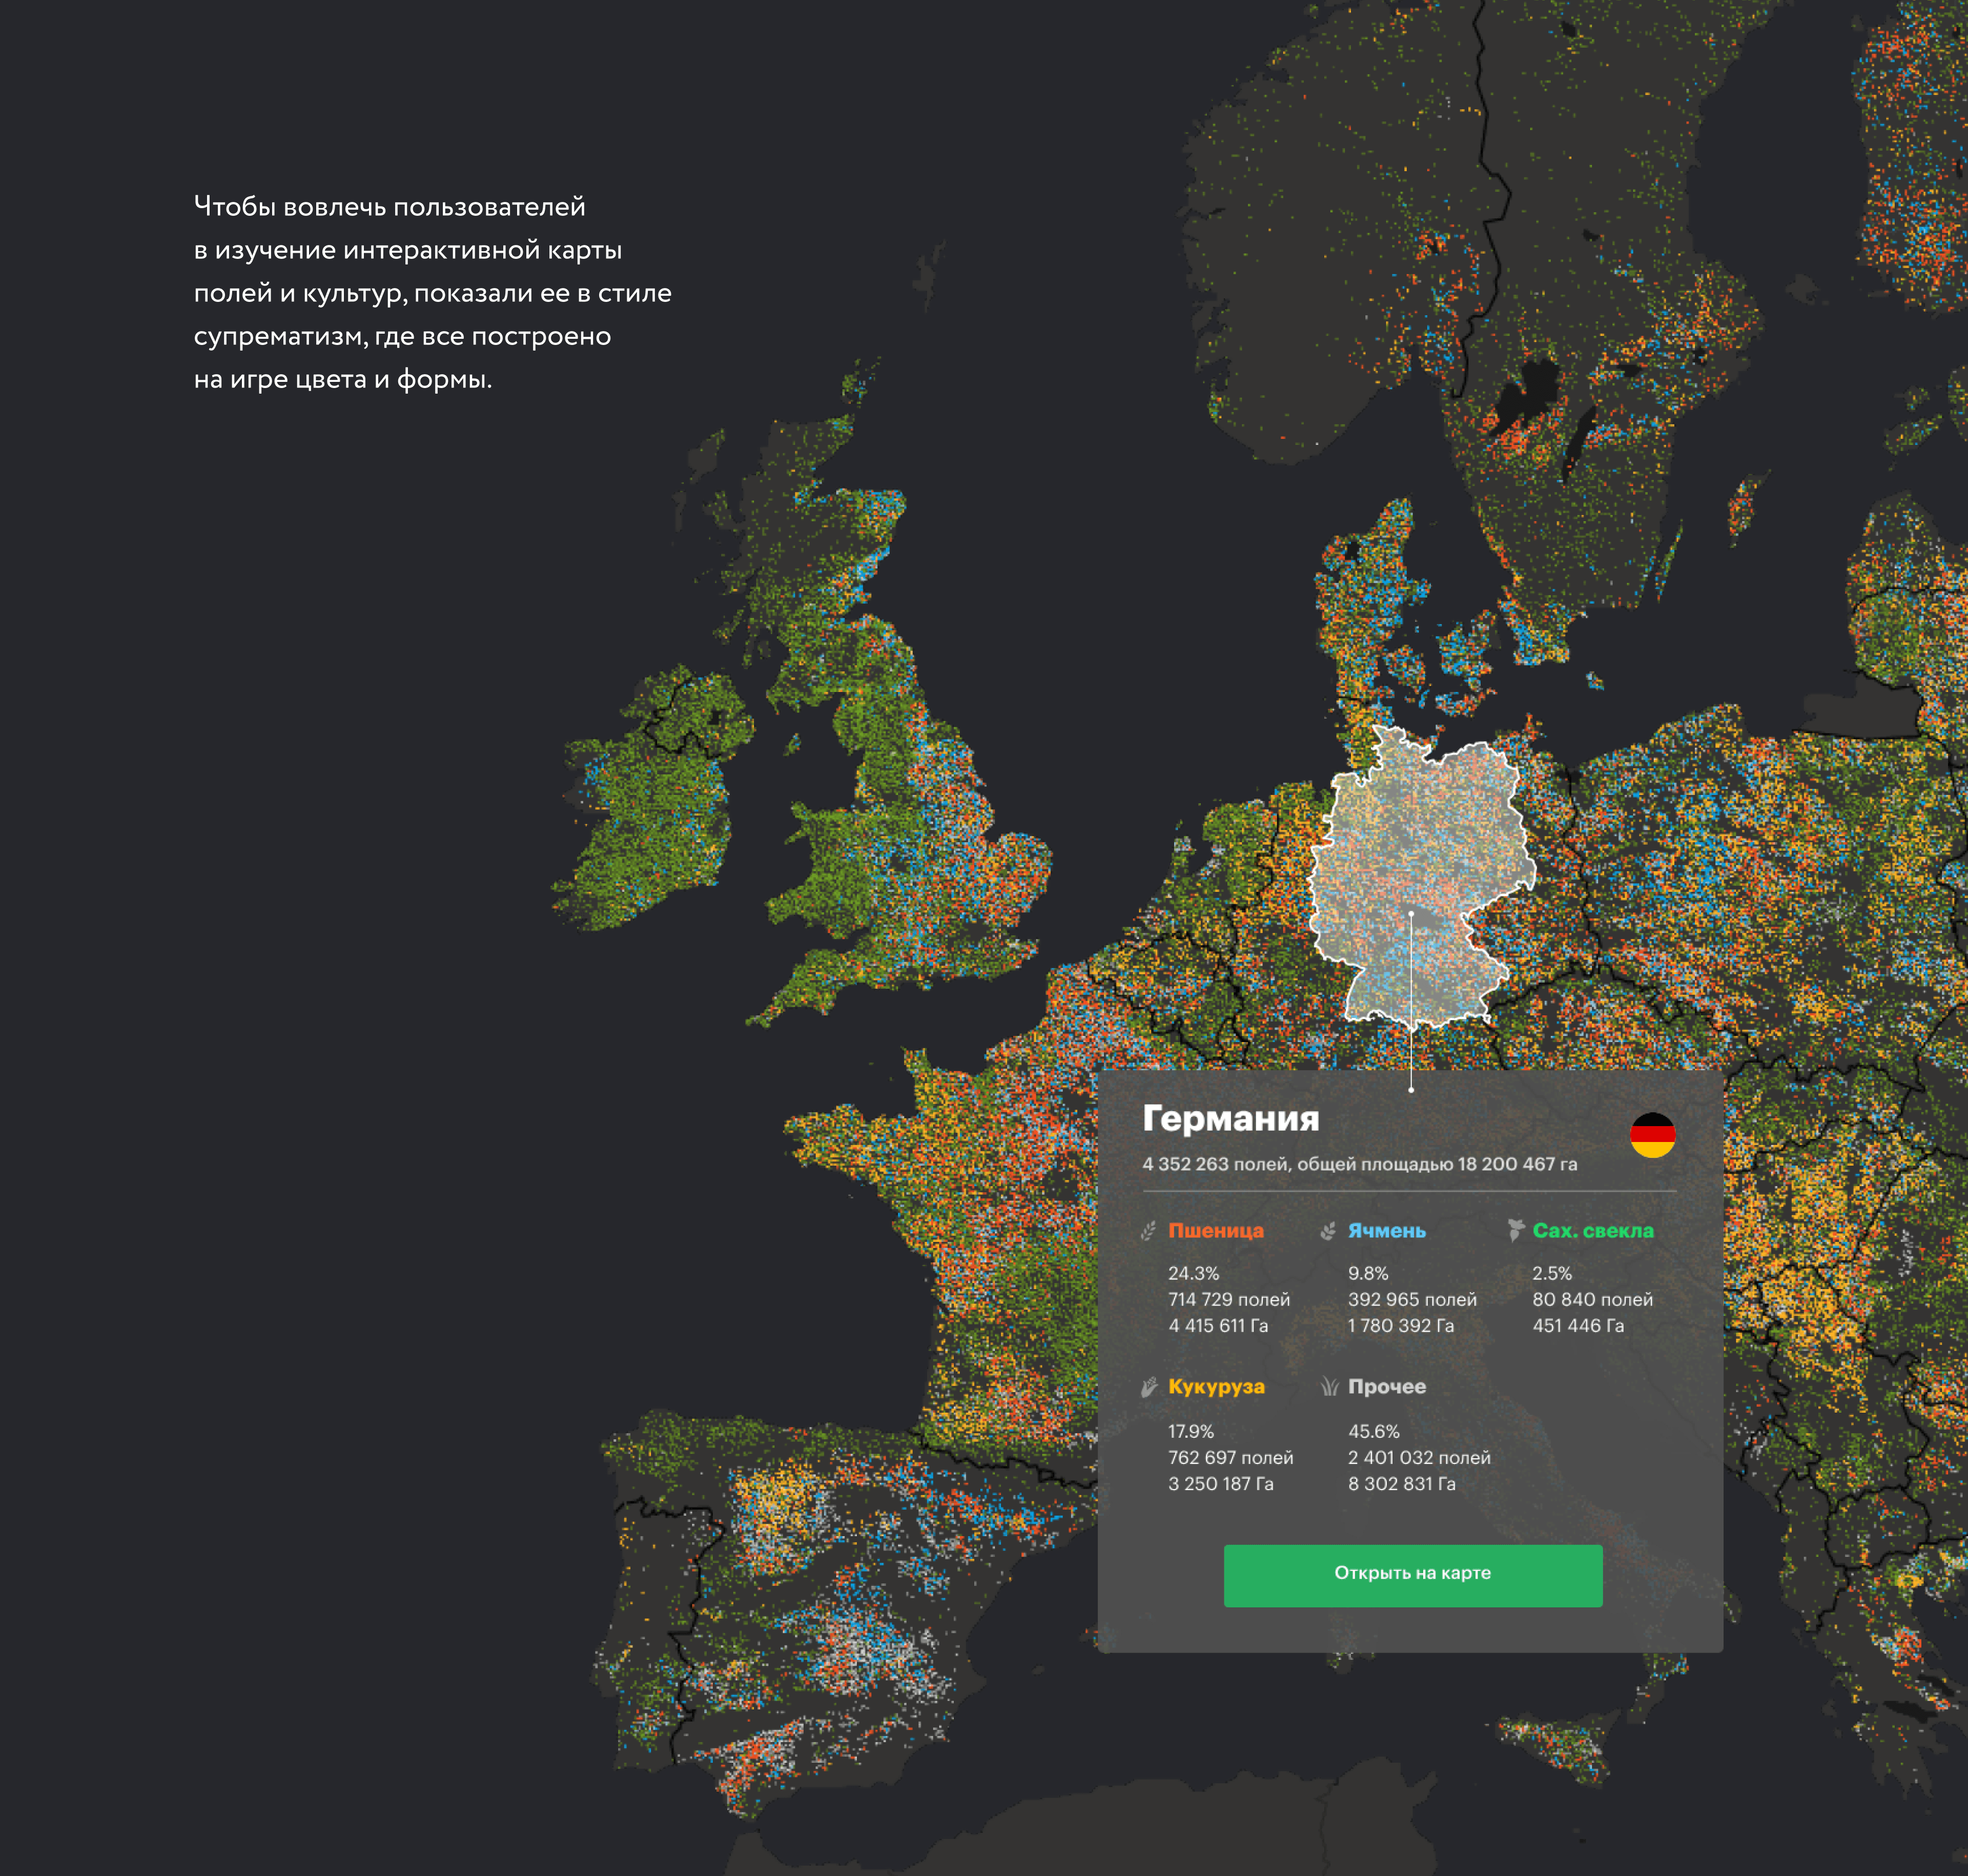Click the callout dot at the card's top

point(1411,1090)
